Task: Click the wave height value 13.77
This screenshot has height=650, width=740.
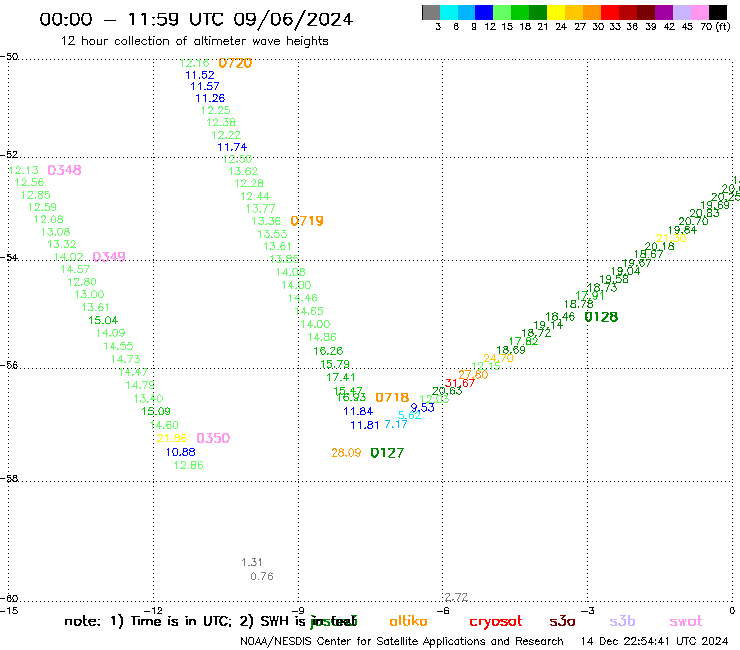Action: click(261, 209)
